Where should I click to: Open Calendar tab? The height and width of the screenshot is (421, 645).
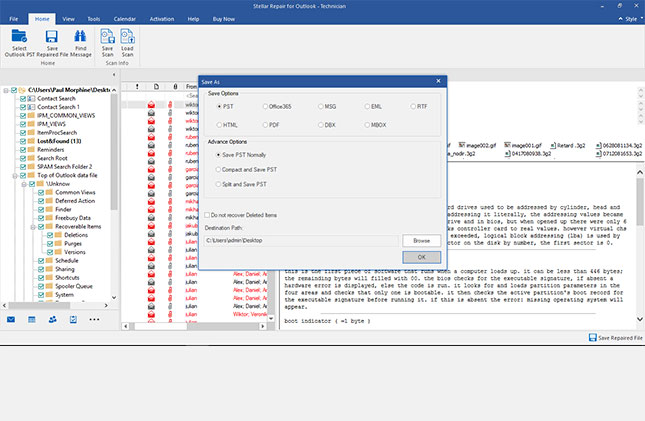coord(125,19)
